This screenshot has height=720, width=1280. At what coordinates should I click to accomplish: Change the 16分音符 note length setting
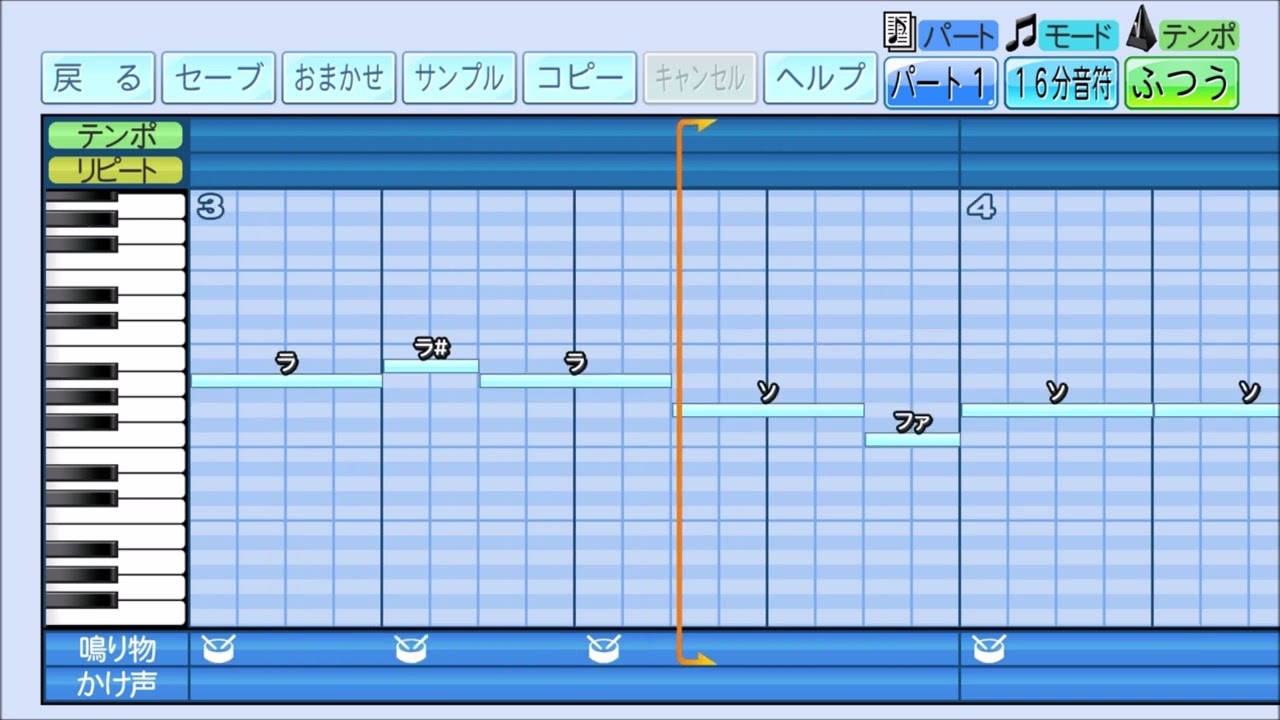point(1061,83)
